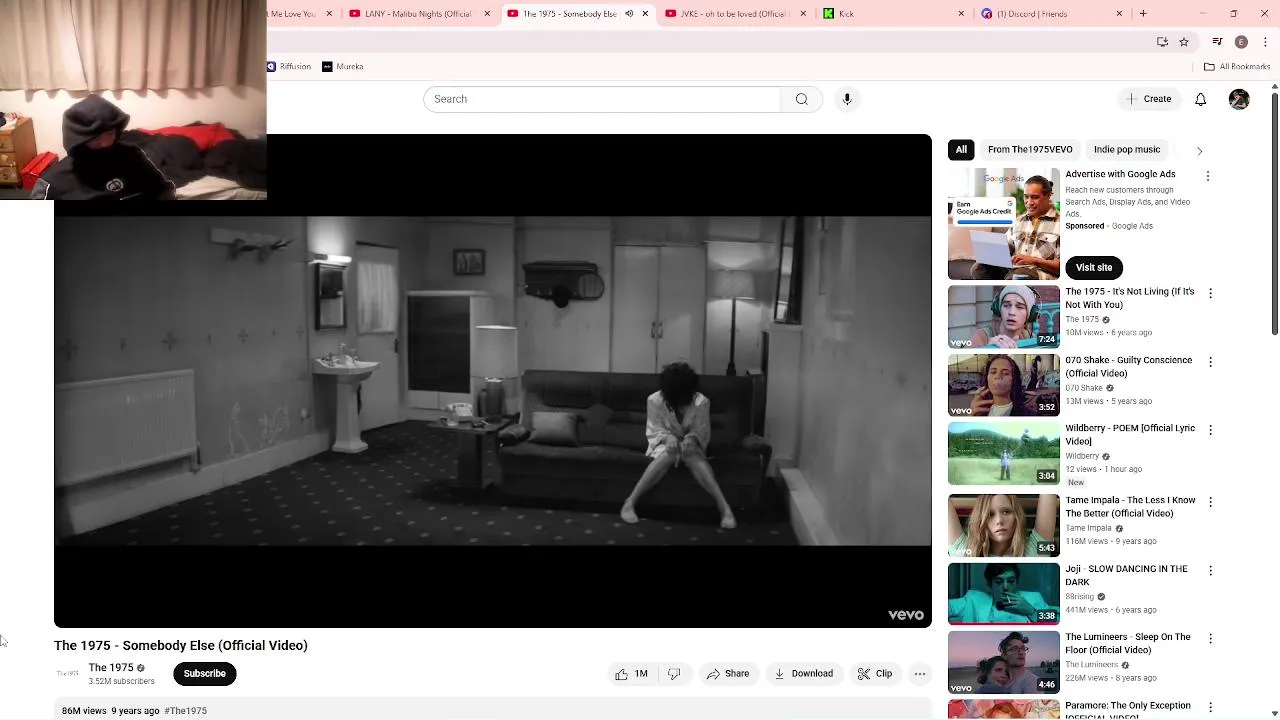Open Tame Impala Less I Know thumbnail

click(1003, 525)
